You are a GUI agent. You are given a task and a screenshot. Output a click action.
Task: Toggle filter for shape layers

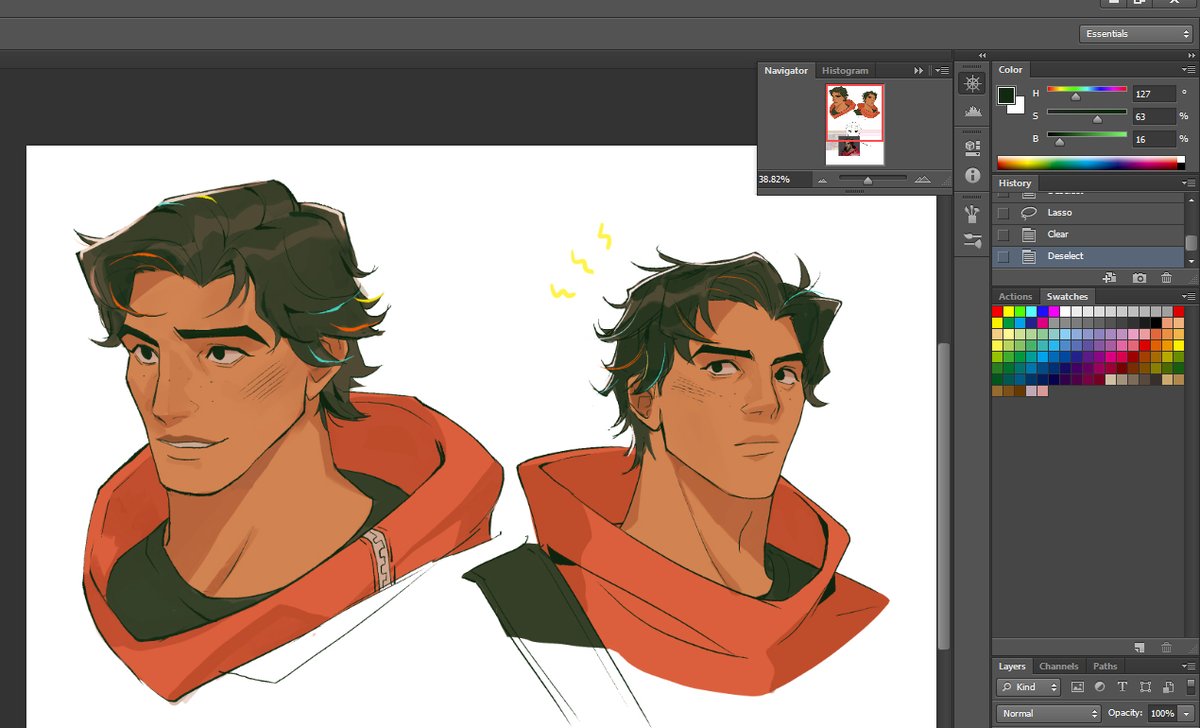1144,687
